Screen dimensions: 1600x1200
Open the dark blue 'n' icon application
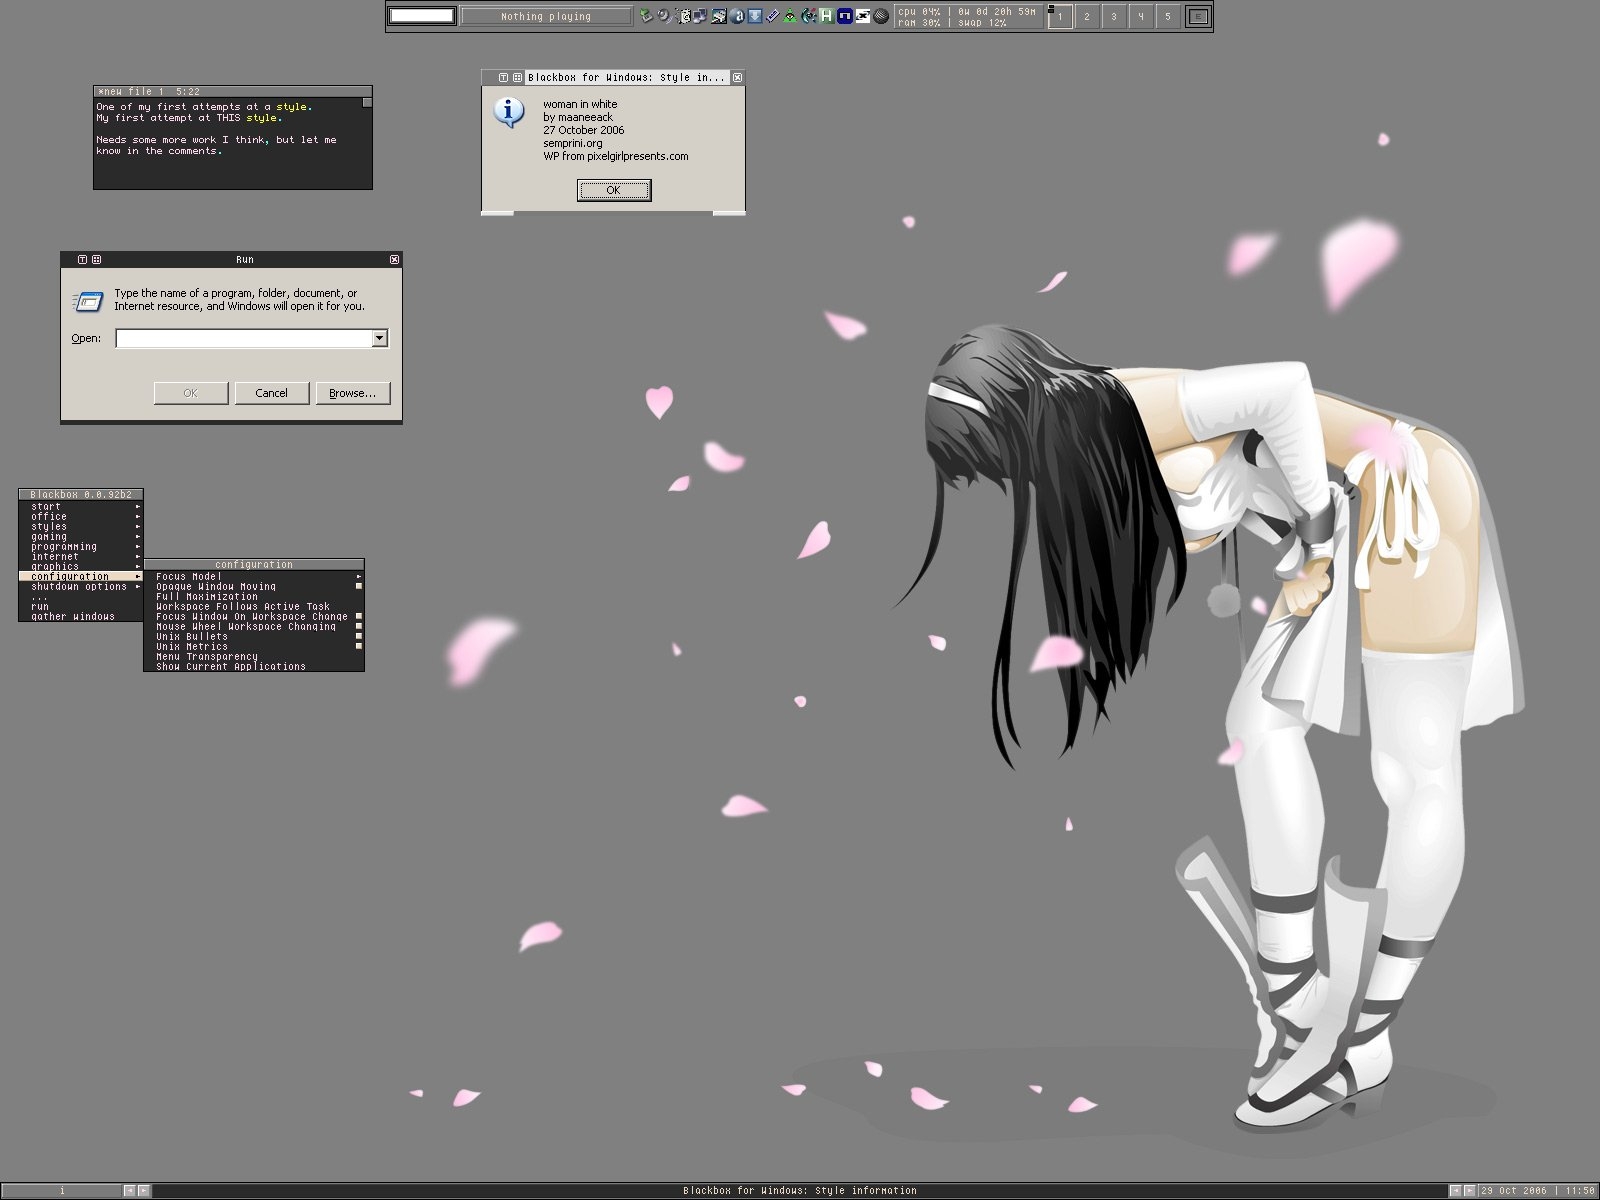coord(845,16)
